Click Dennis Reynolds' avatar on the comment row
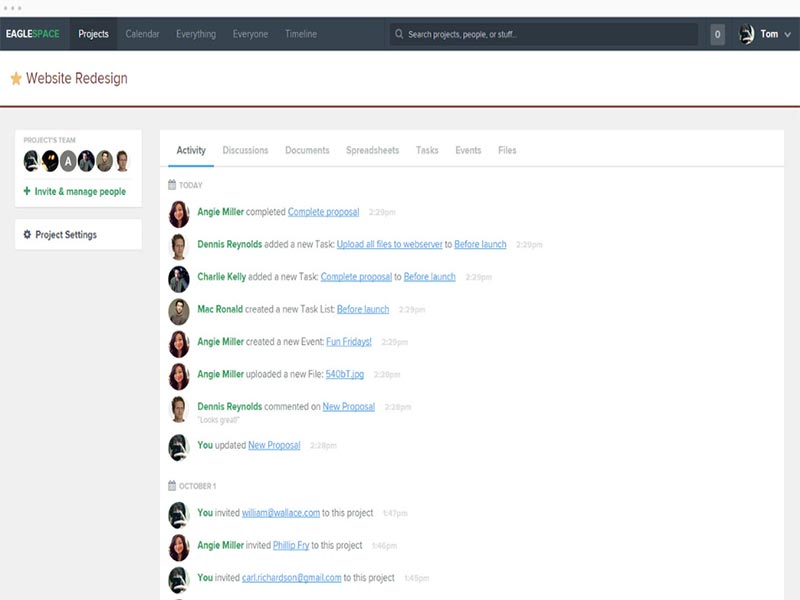Screen dimensions: 800x600 [179, 409]
